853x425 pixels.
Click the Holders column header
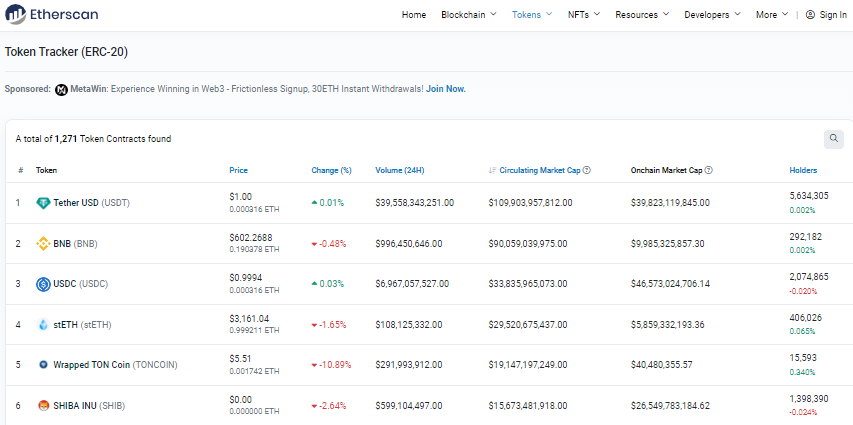pos(803,170)
